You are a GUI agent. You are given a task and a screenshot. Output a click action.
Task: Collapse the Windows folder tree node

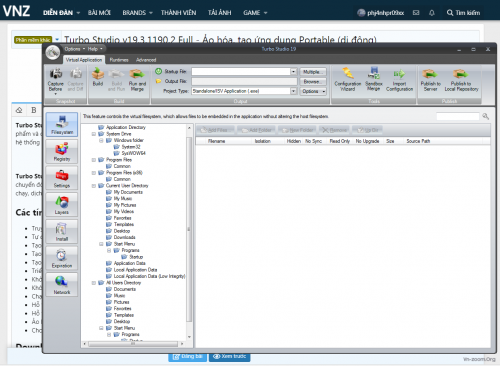point(101,141)
